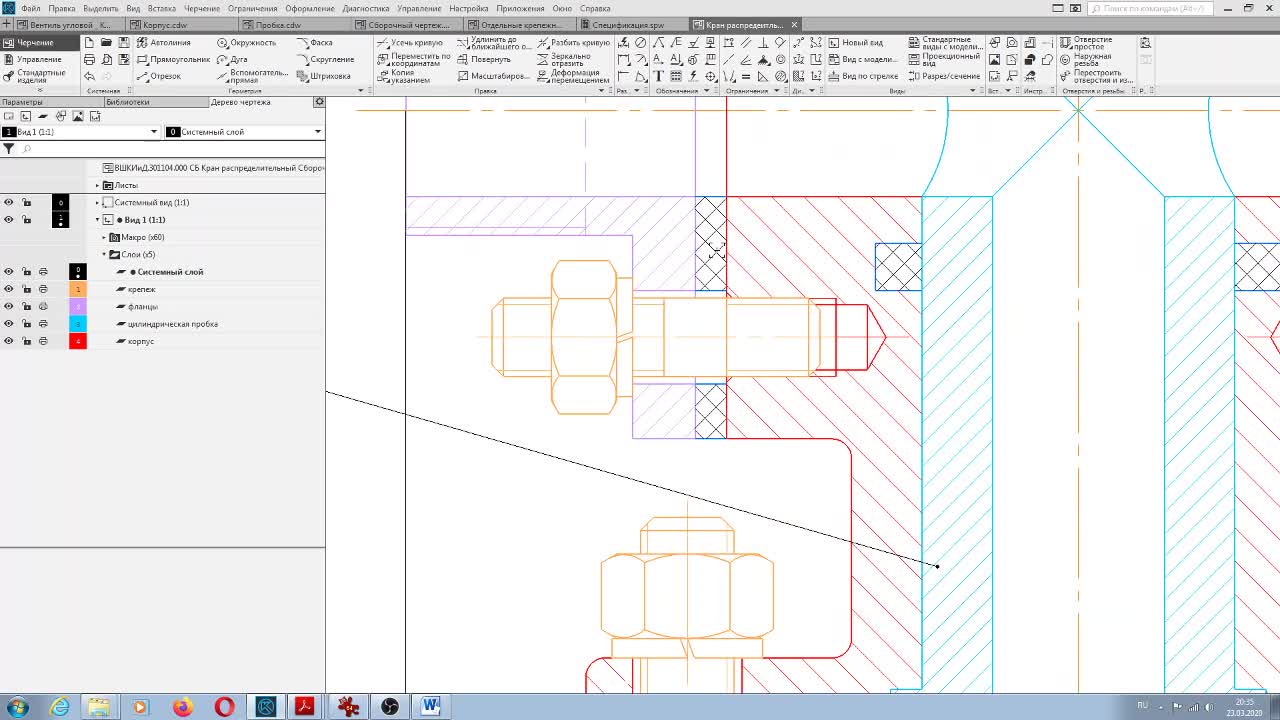Hide the фланцы layer
The image size is (1280, 720).
click(9, 307)
